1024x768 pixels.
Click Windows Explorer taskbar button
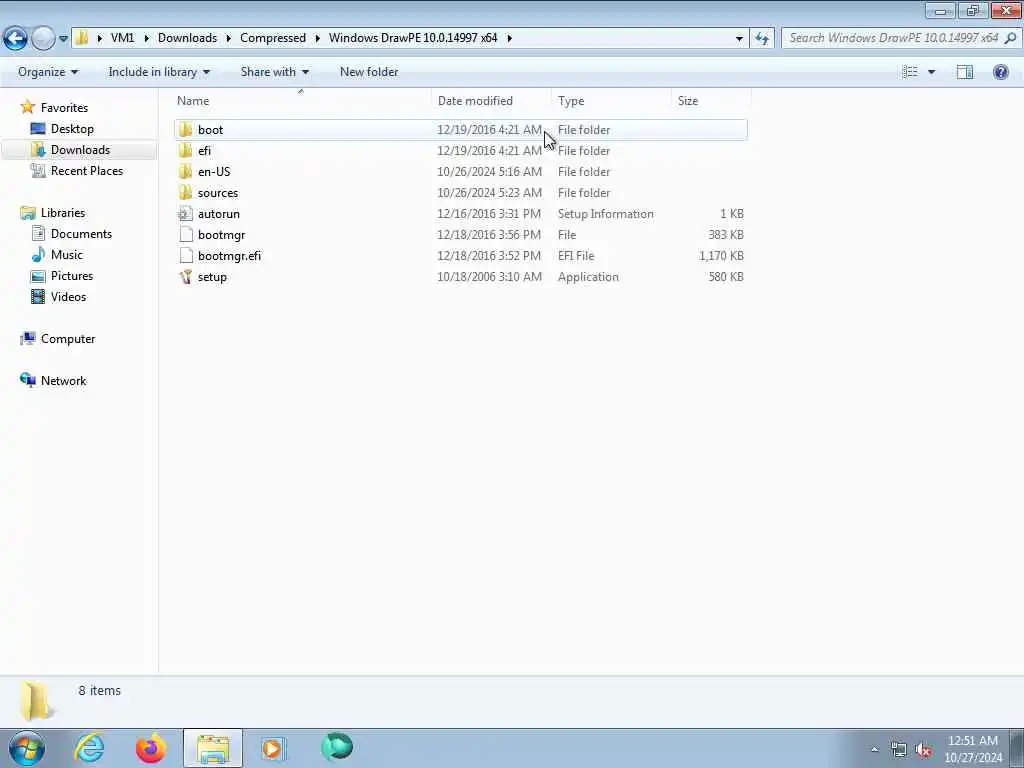point(213,748)
